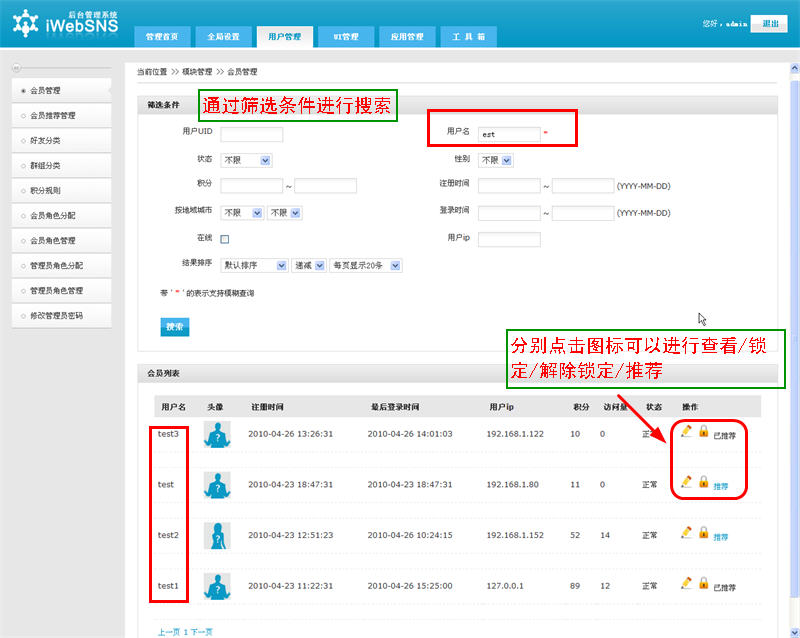Switch to the 全局设置 tab

pyautogui.click(x=223, y=37)
